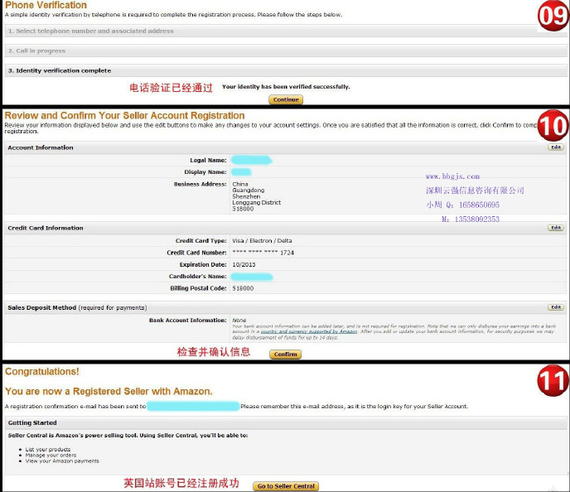Edit the Sales Deposit Method section
Screen dimensions: 570x492
[555, 307]
